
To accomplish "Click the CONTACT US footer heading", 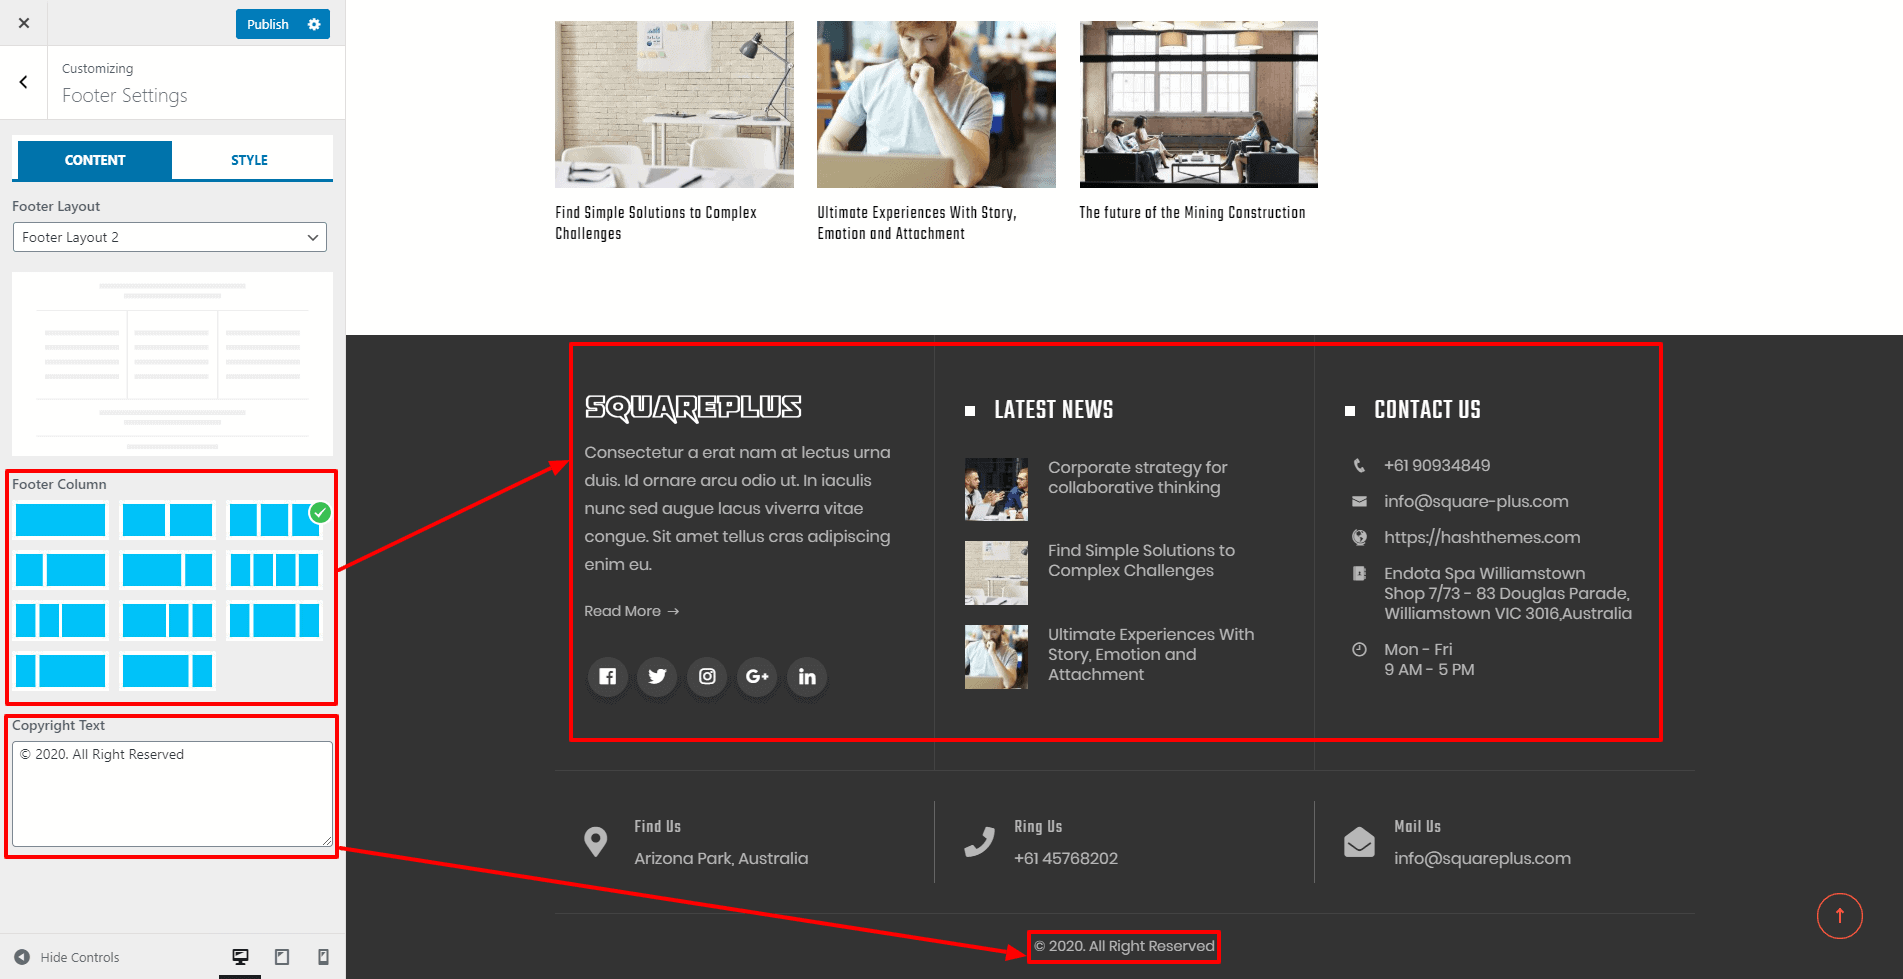I will [x=1427, y=410].
